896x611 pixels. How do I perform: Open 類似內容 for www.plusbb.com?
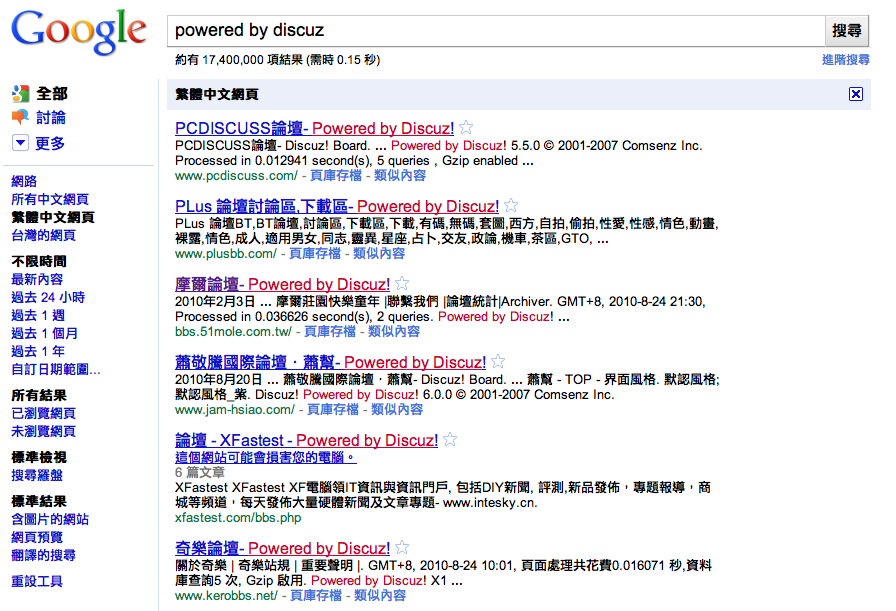pyautogui.click(x=379, y=253)
